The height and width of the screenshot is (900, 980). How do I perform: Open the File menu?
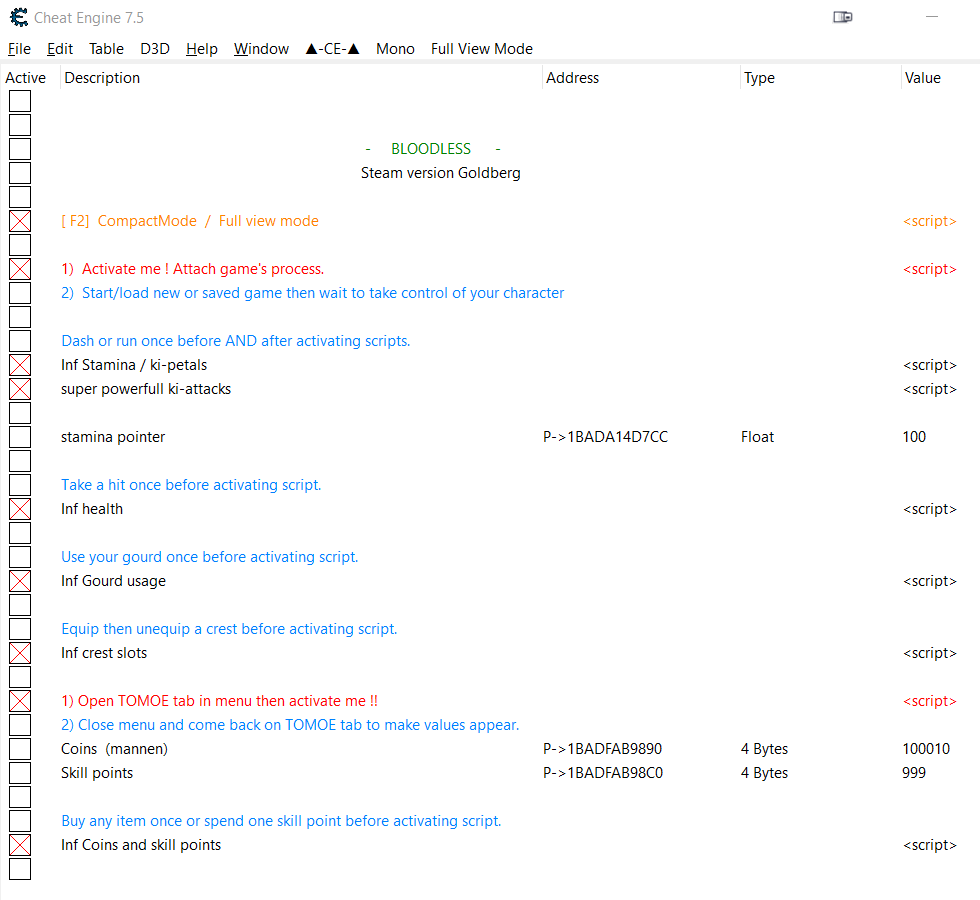pos(19,49)
